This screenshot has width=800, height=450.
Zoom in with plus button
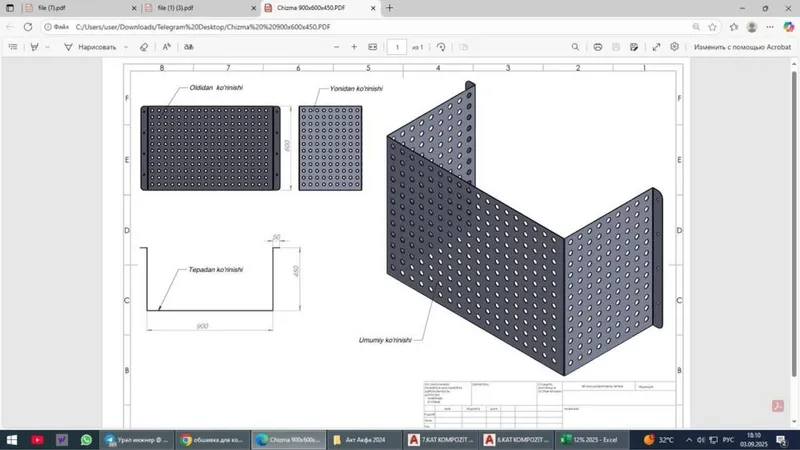click(354, 47)
